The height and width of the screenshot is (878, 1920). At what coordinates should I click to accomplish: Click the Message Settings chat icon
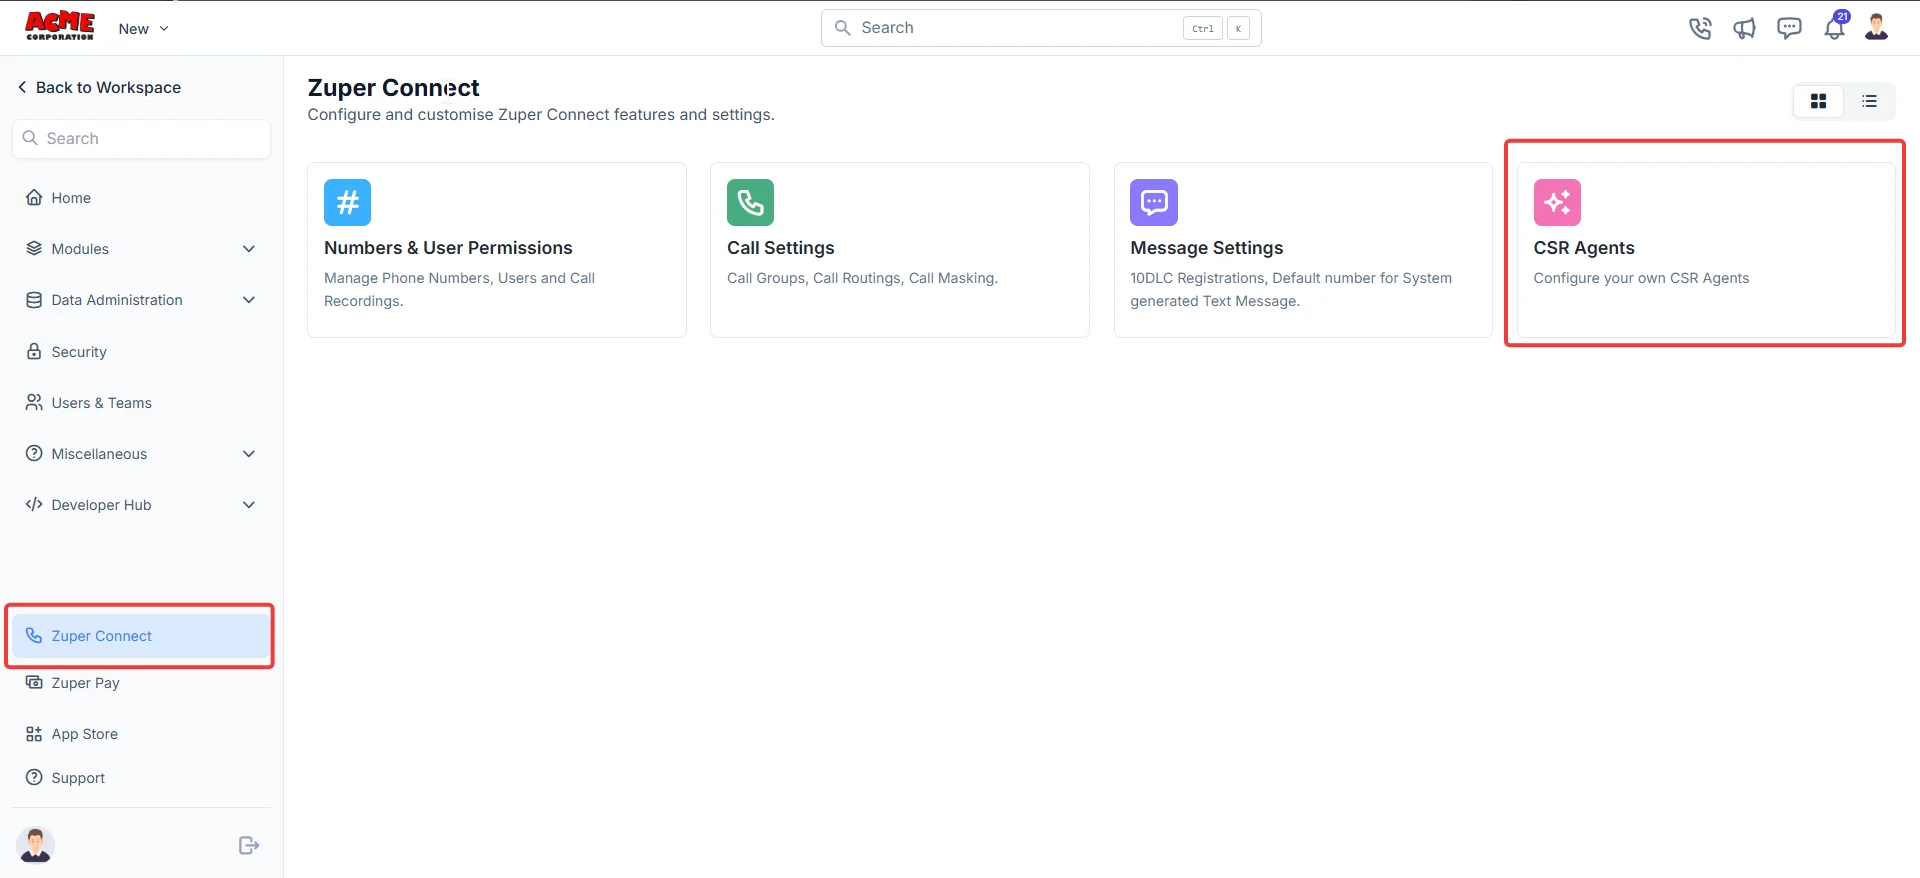tap(1154, 203)
